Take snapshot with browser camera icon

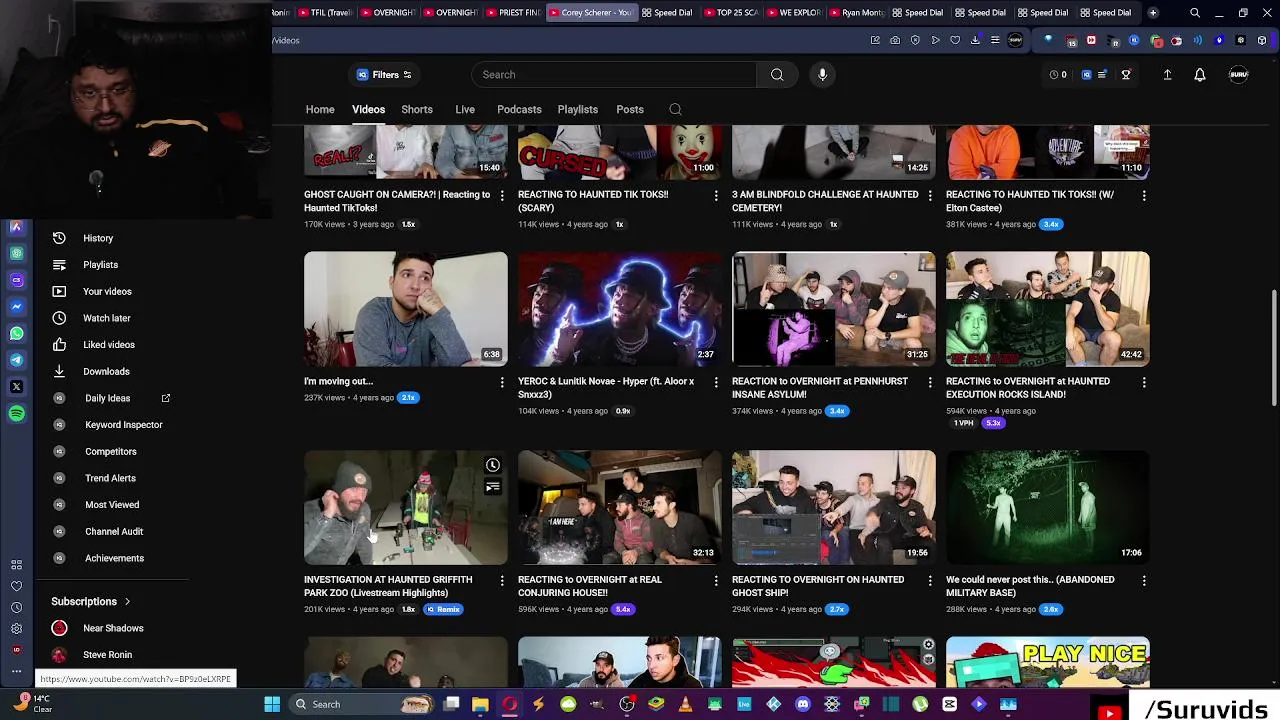(x=895, y=40)
